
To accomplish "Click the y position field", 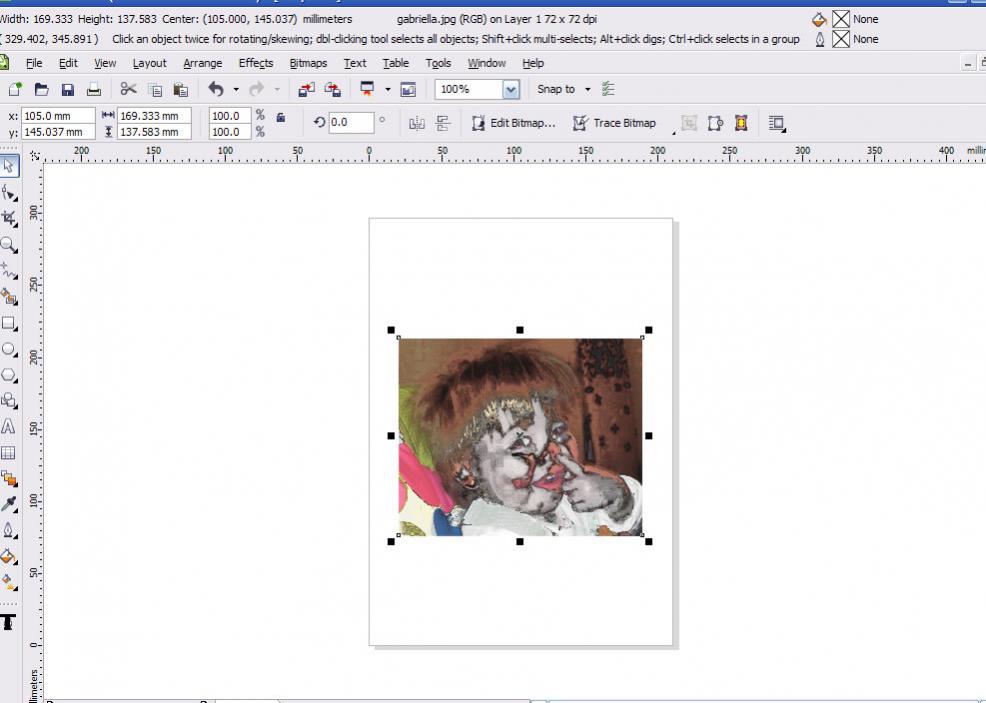I will (x=58, y=132).
